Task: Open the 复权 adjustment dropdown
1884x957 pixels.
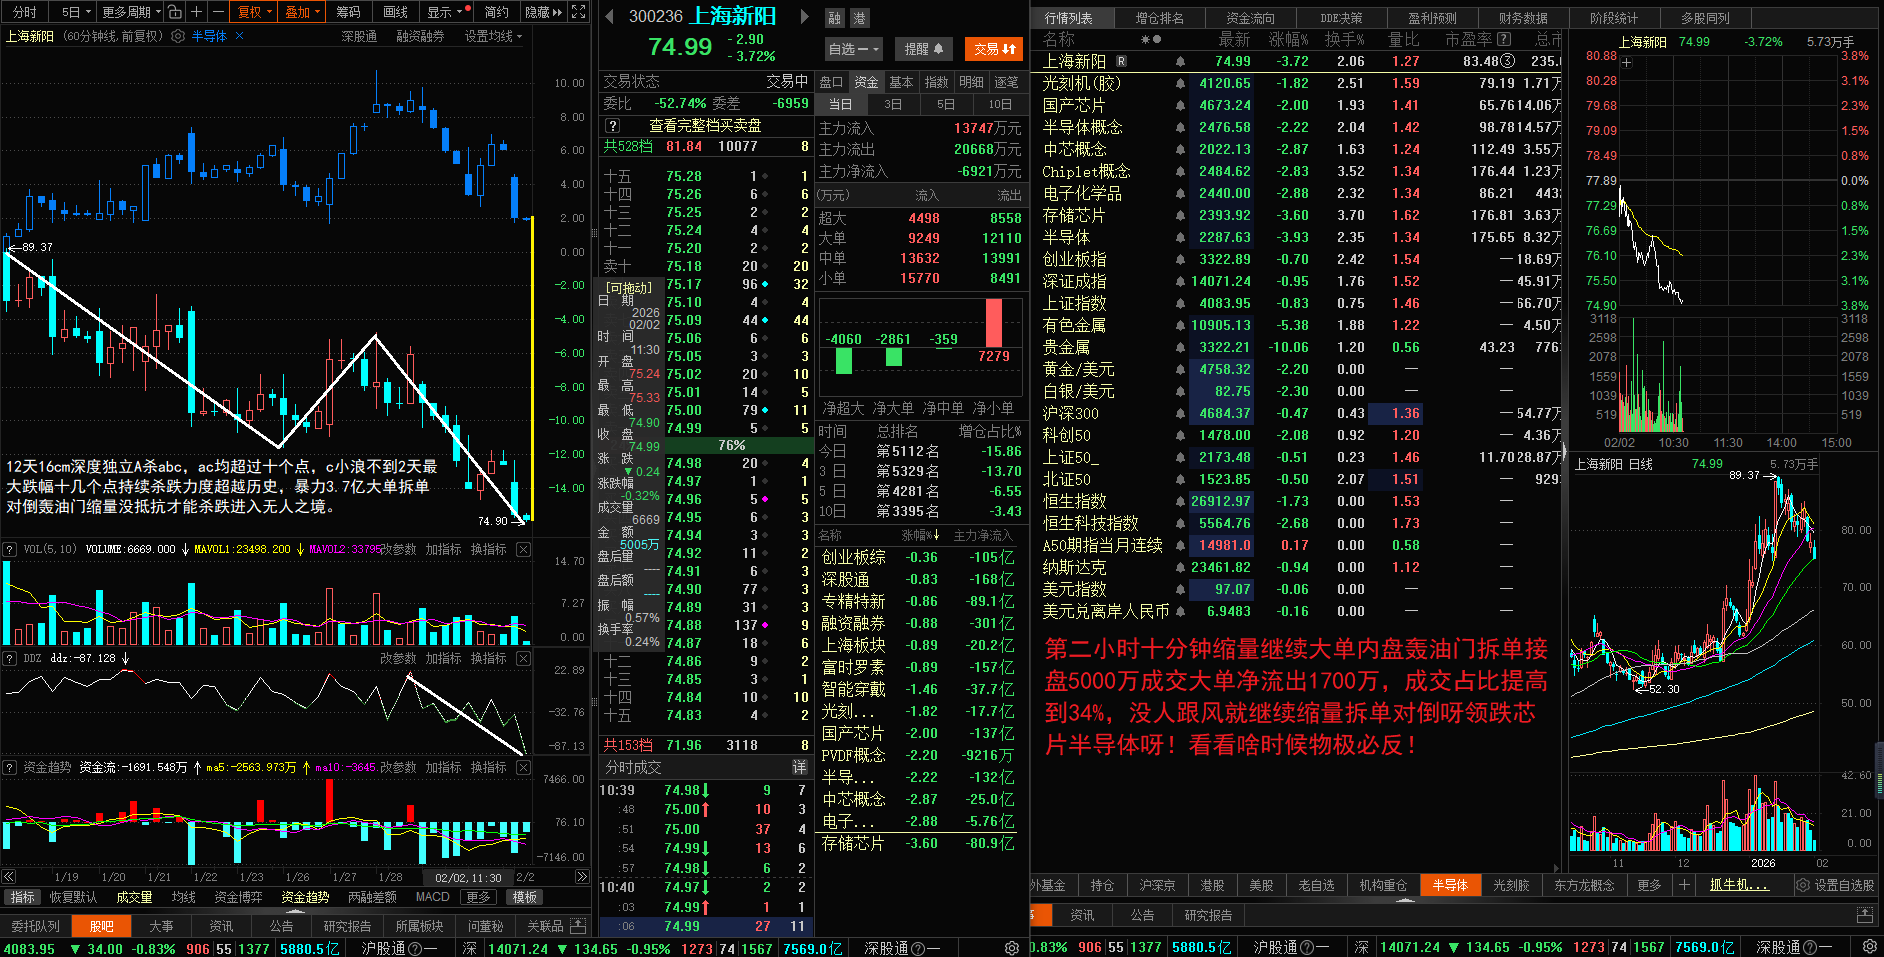Action: pos(255,12)
